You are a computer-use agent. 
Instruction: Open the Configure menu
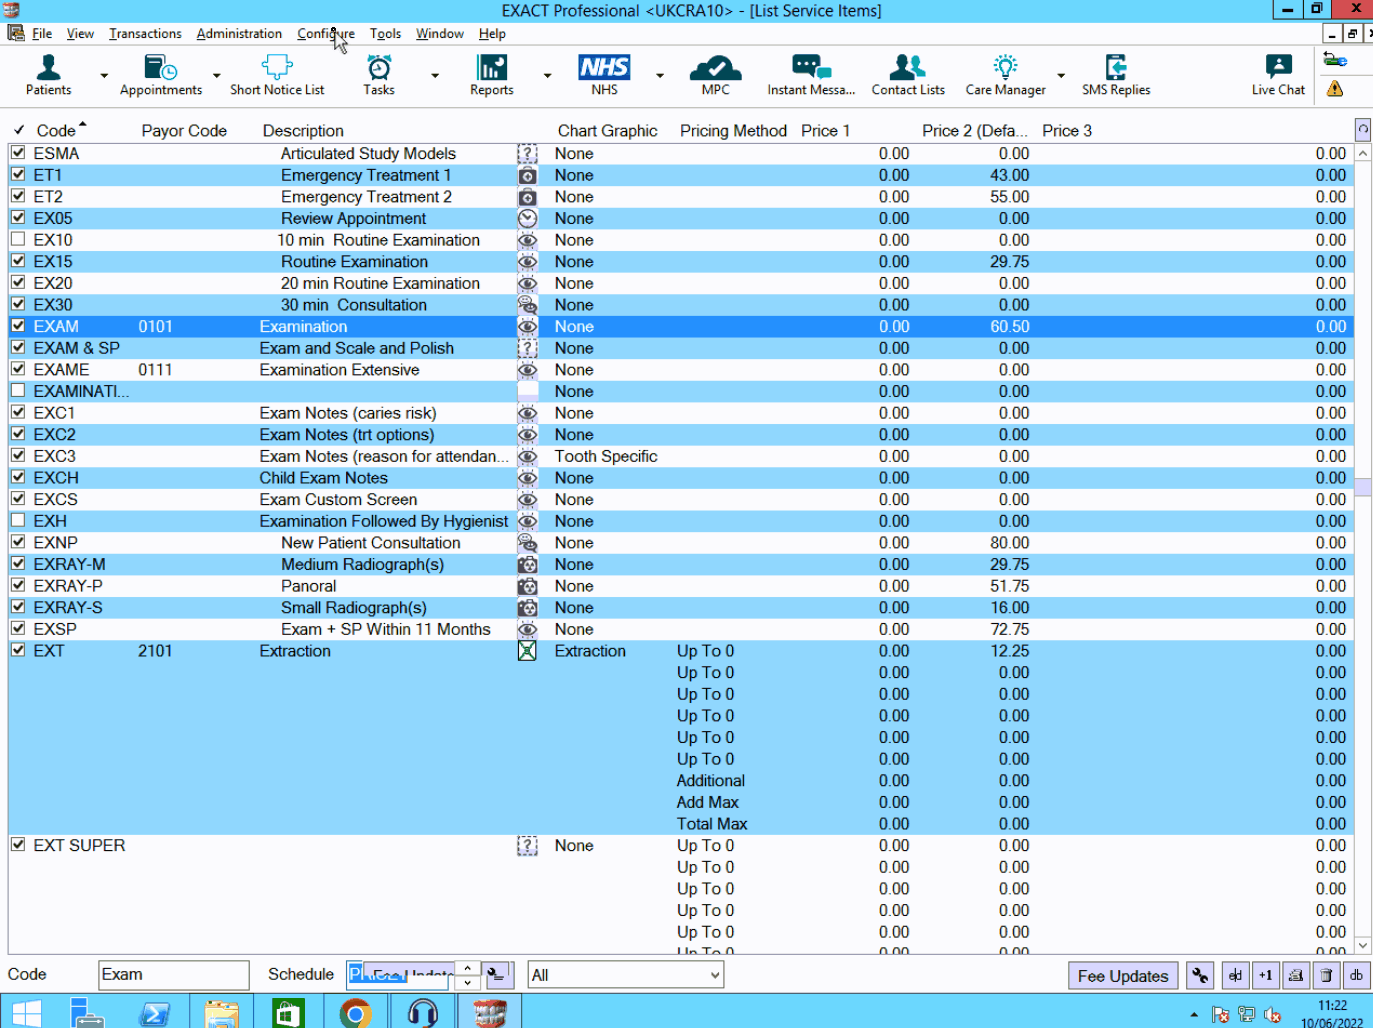tap(325, 33)
